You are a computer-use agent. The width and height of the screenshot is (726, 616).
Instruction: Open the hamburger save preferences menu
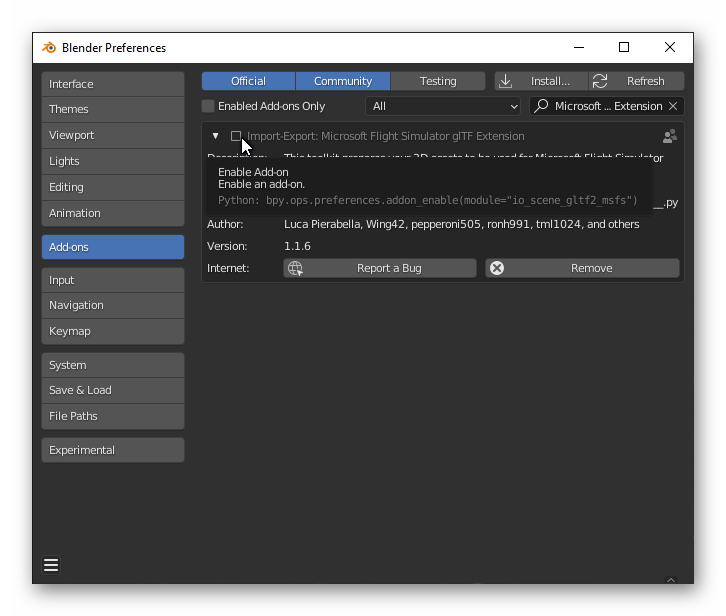click(x=51, y=565)
